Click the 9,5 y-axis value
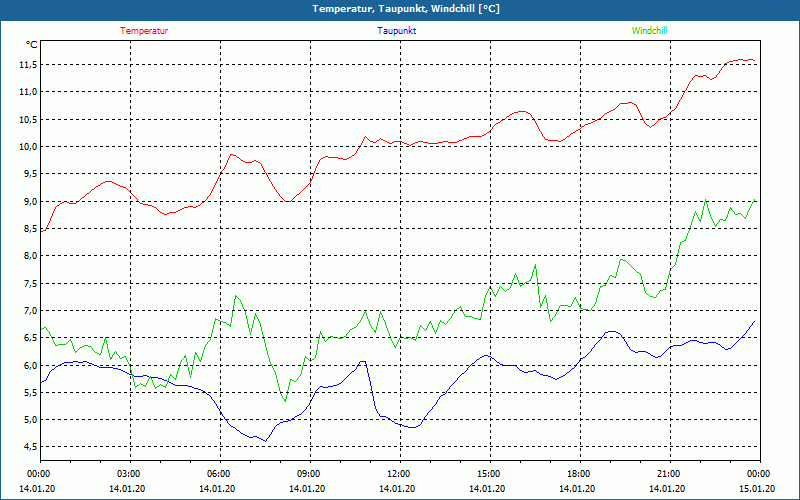The width and height of the screenshot is (800, 500). tap(31, 174)
